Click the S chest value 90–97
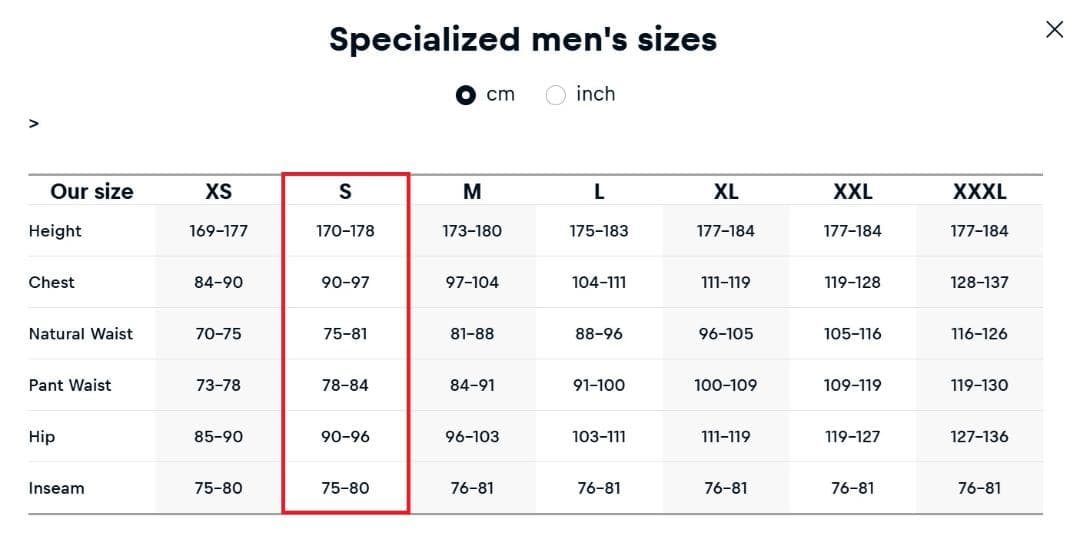The image size is (1080, 539). [x=345, y=282]
